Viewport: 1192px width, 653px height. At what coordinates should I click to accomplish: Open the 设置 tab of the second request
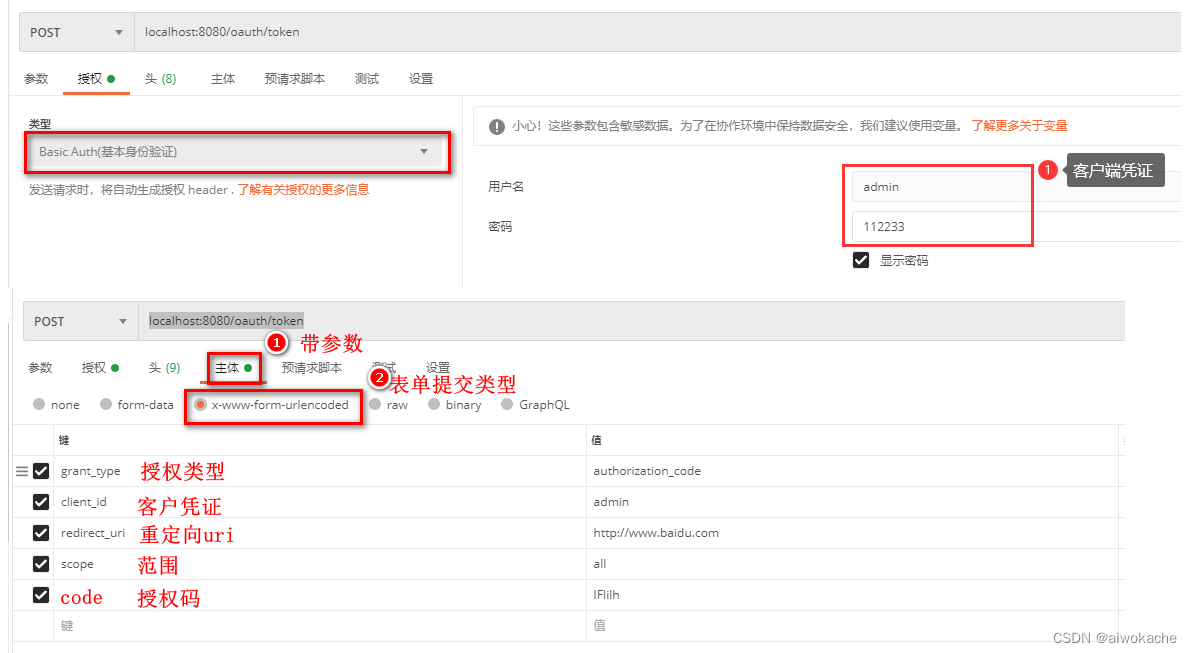point(437,367)
